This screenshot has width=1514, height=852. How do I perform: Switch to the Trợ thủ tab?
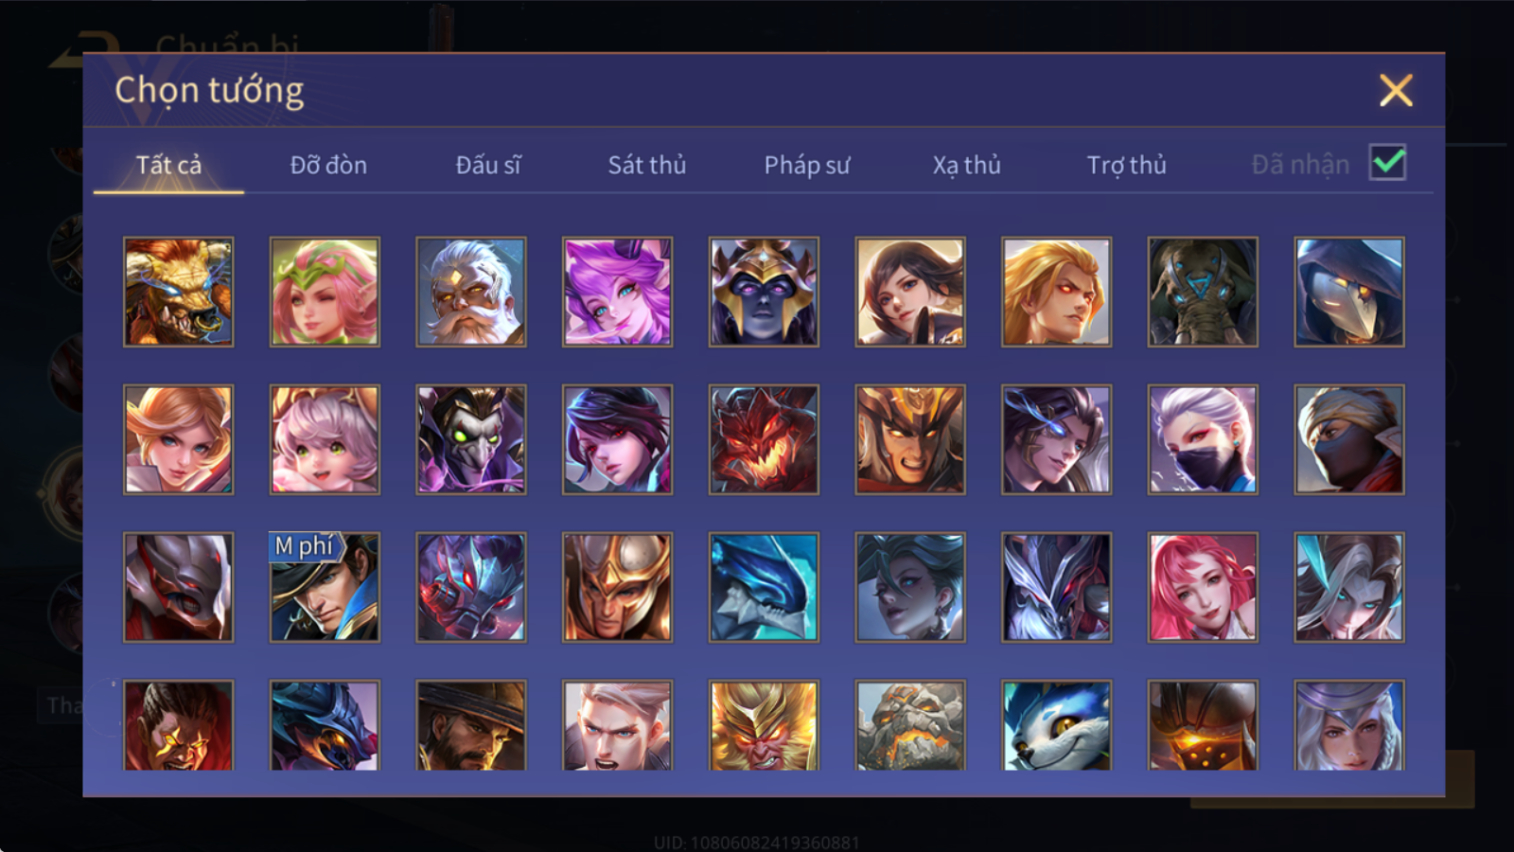tap(1127, 165)
